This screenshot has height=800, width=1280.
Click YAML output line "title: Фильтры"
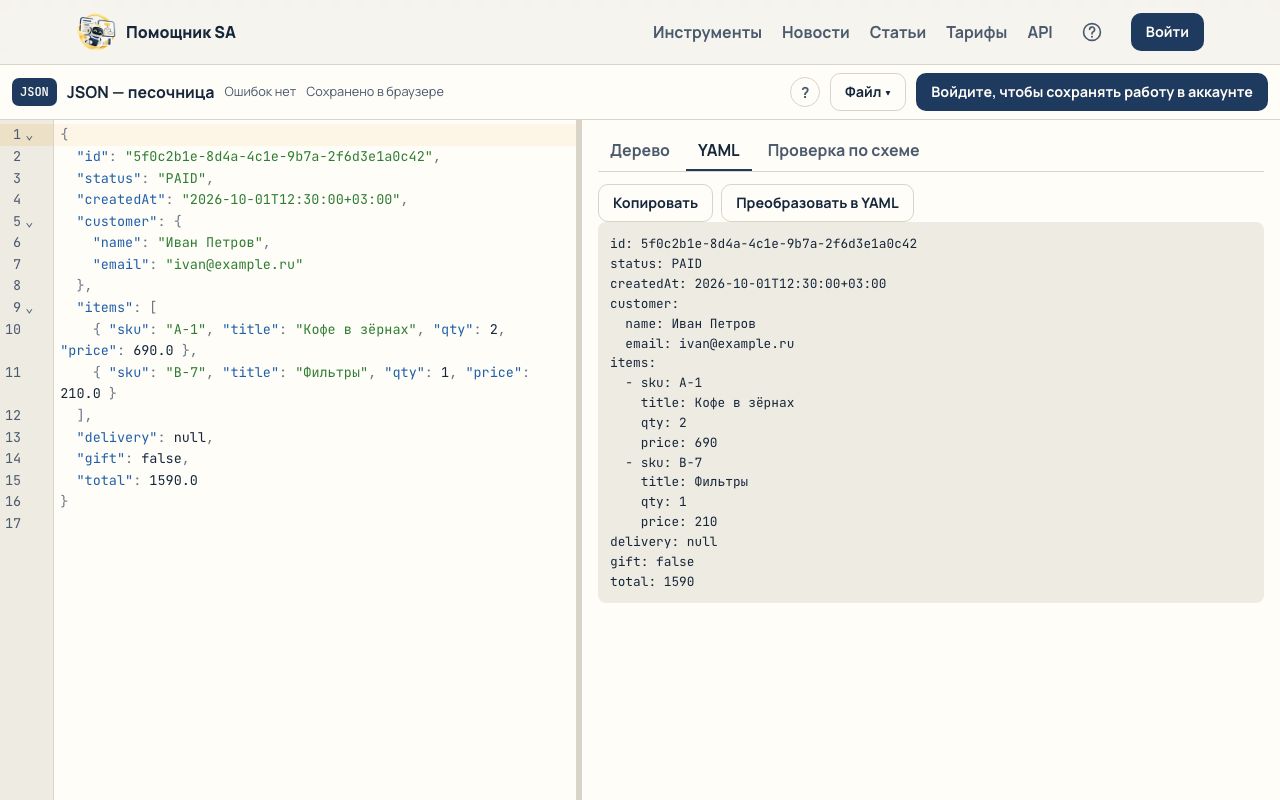pyautogui.click(x=694, y=482)
